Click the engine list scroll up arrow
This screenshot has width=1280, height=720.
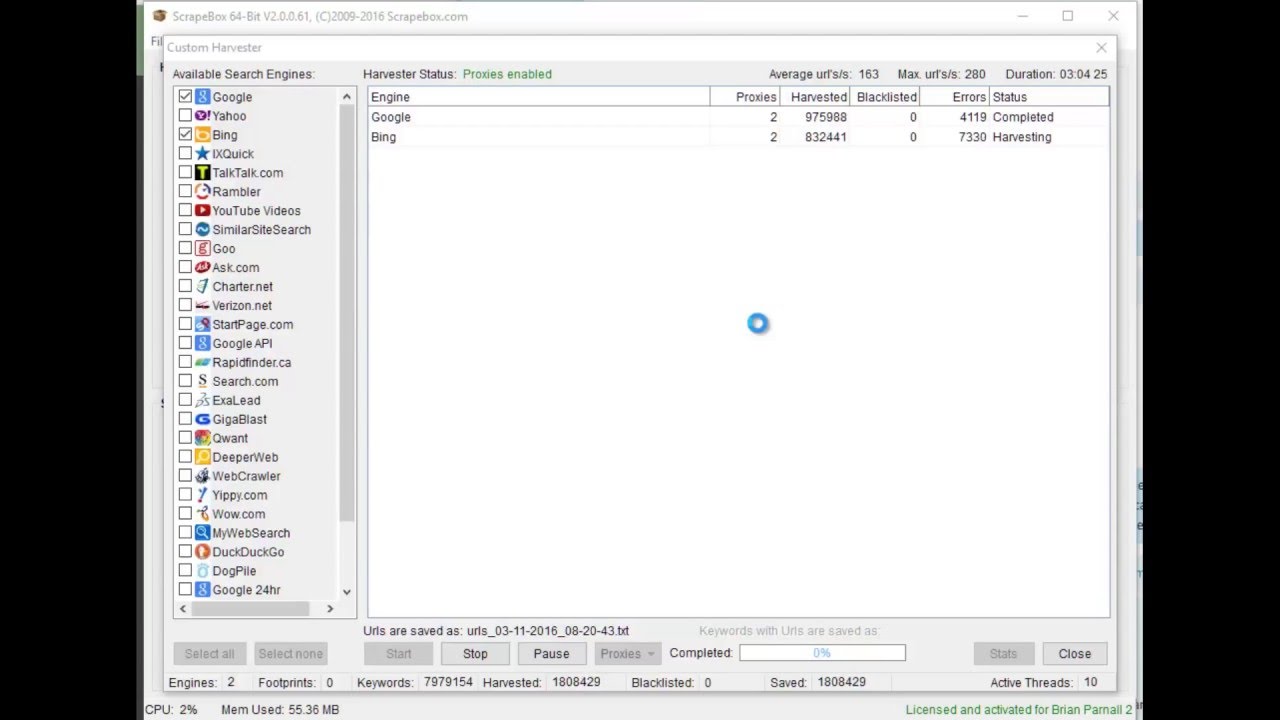[347, 97]
